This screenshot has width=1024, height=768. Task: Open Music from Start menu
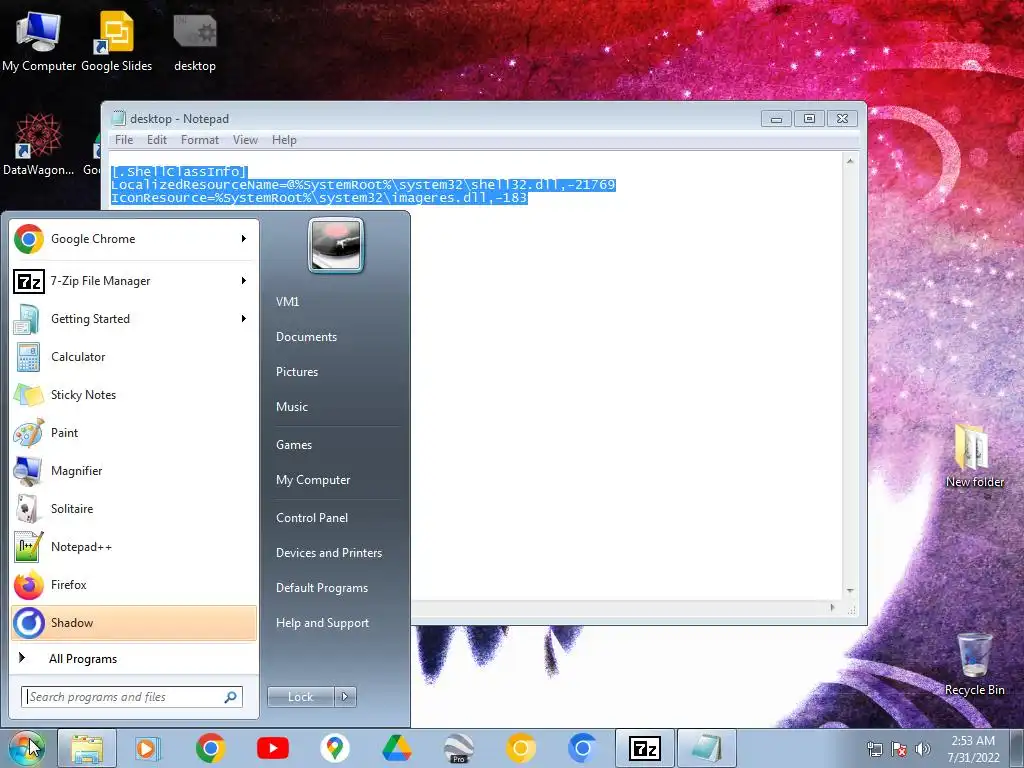(x=292, y=407)
